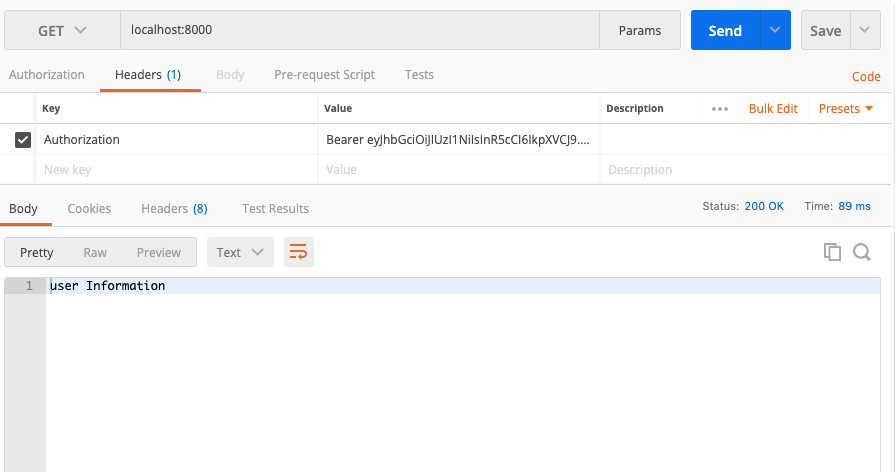Expand the Save button dropdown arrow
Viewport: 895px width, 472px height.
[864, 30]
